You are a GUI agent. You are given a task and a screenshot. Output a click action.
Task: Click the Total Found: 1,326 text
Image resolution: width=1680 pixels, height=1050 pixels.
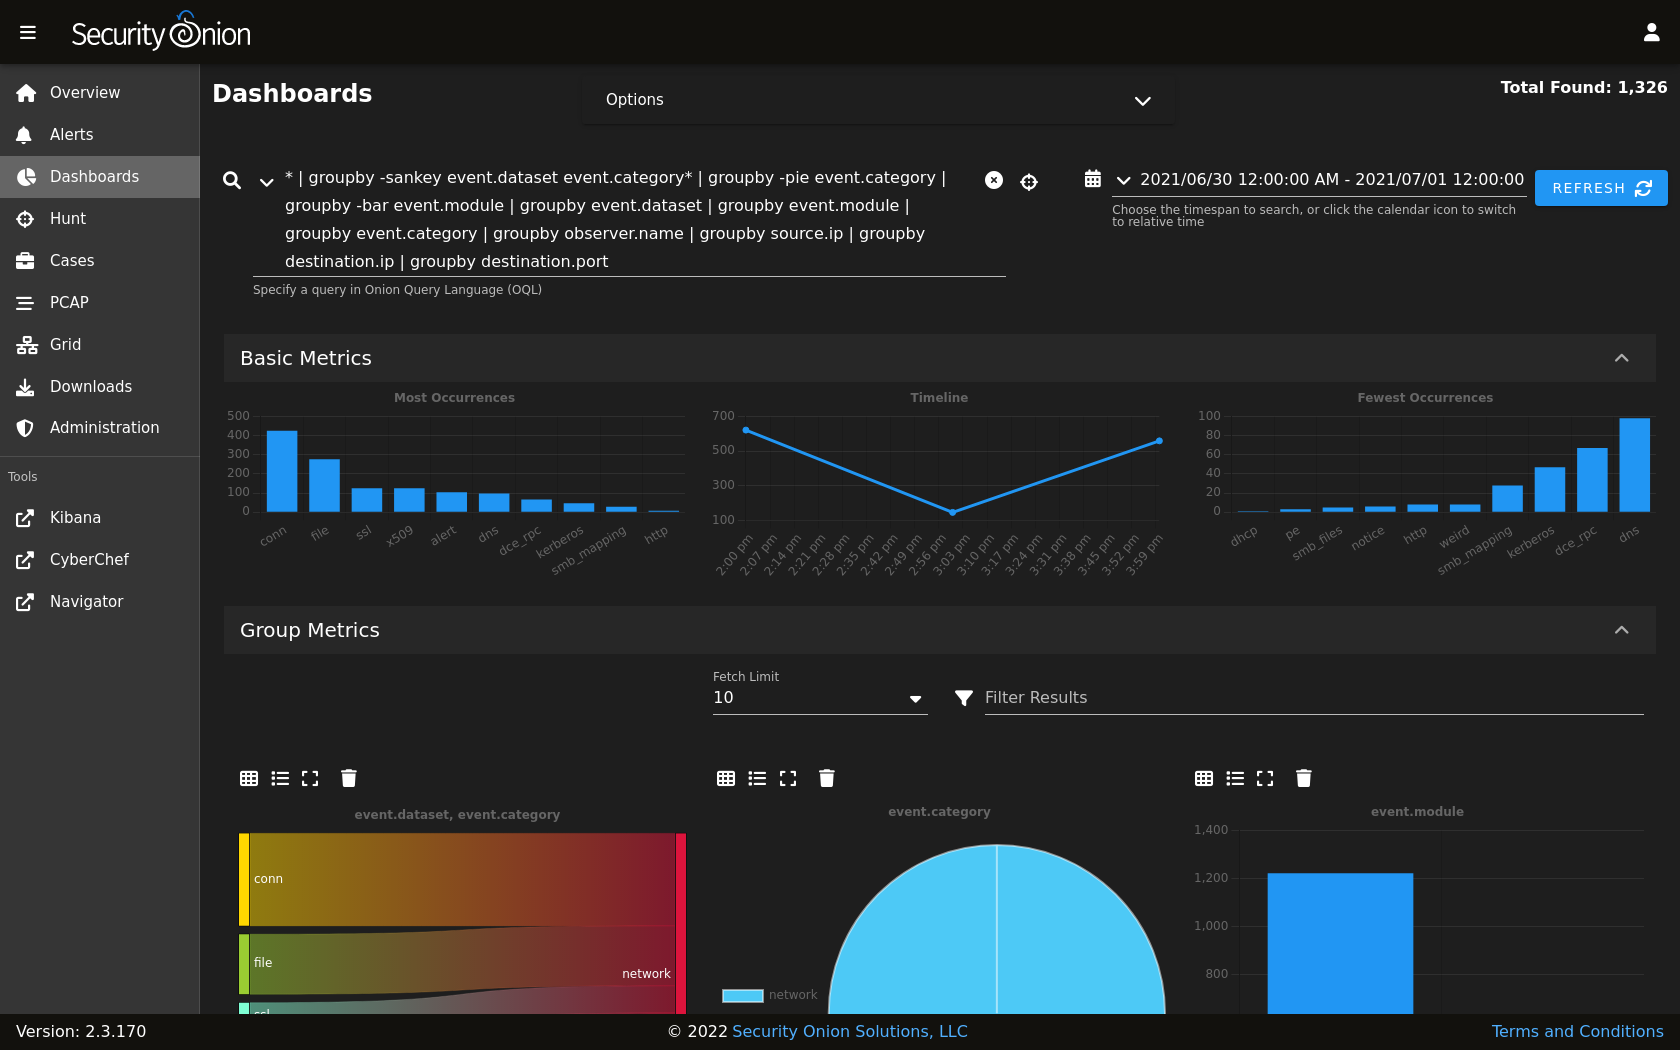(x=1584, y=88)
